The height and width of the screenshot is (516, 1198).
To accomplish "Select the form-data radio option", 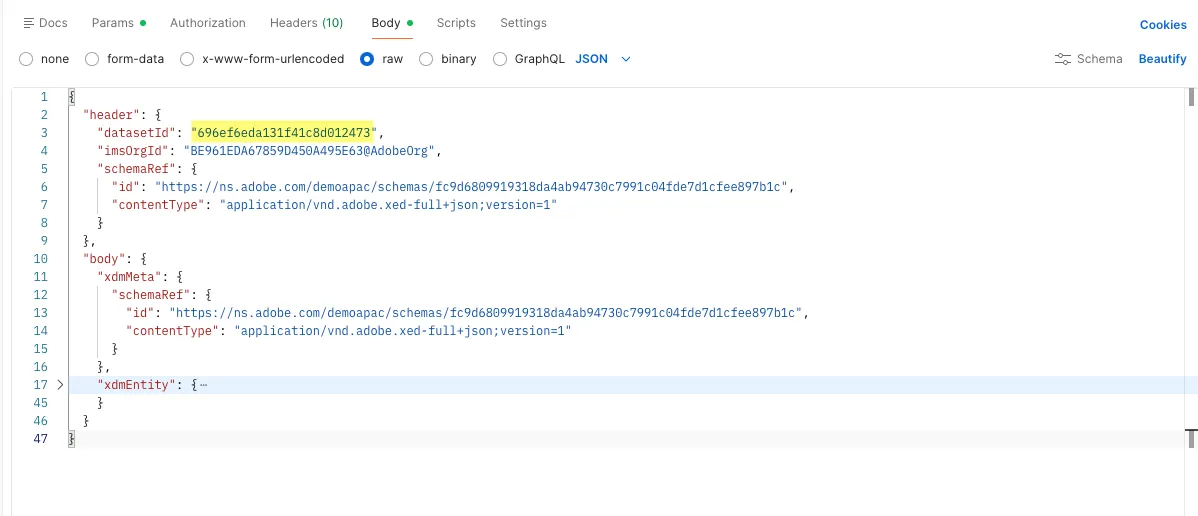I will [92, 59].
